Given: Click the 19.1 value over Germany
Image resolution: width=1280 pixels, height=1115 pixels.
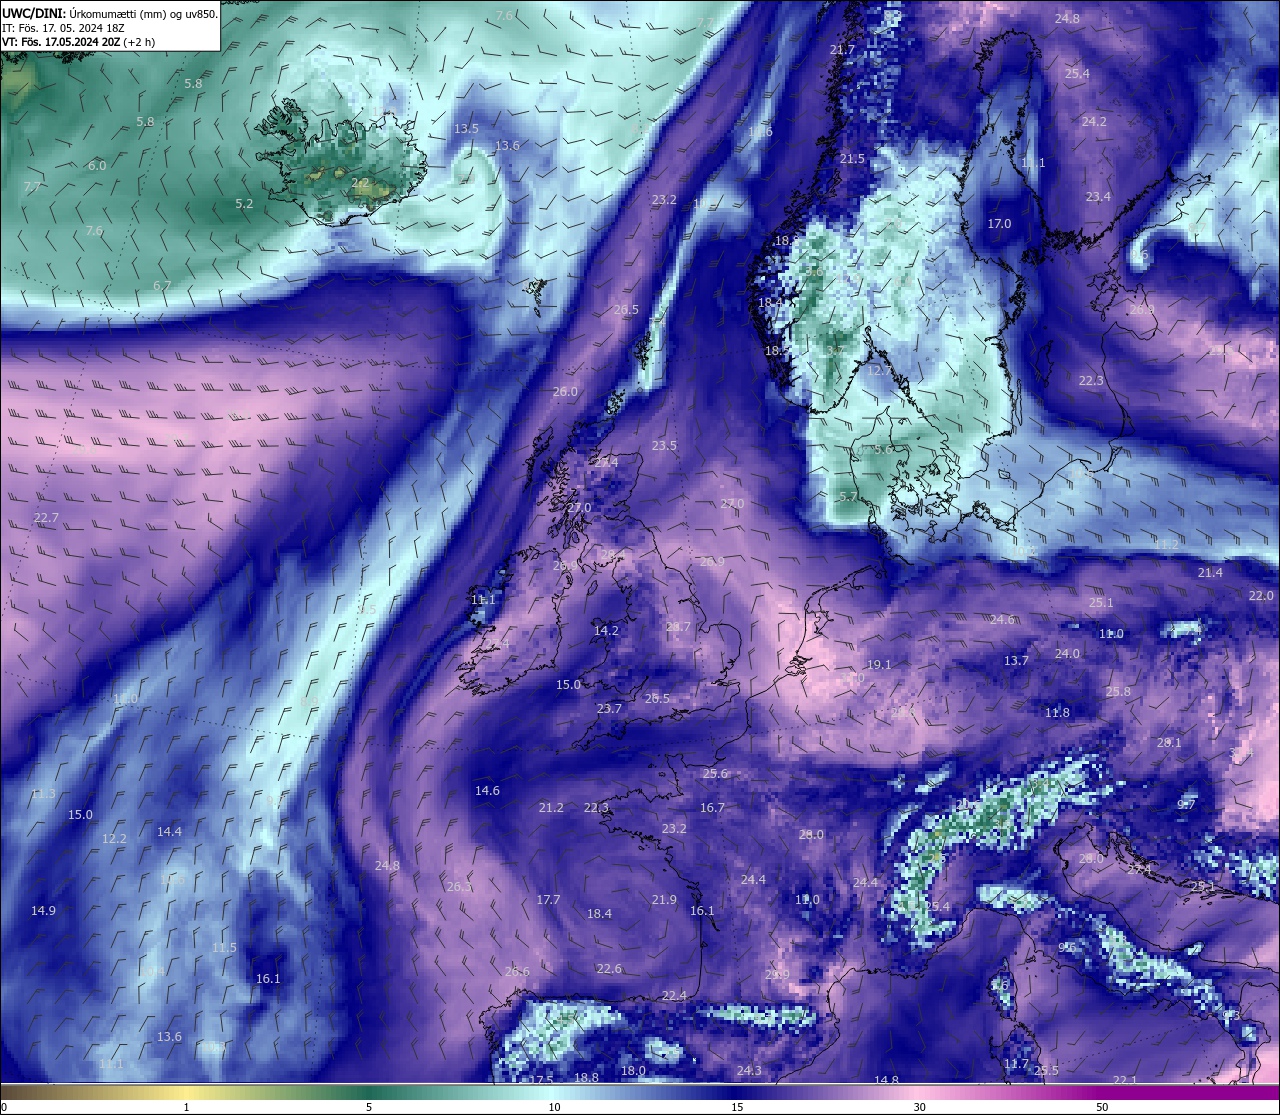Looking at the screenshot, I should (879, 665).
